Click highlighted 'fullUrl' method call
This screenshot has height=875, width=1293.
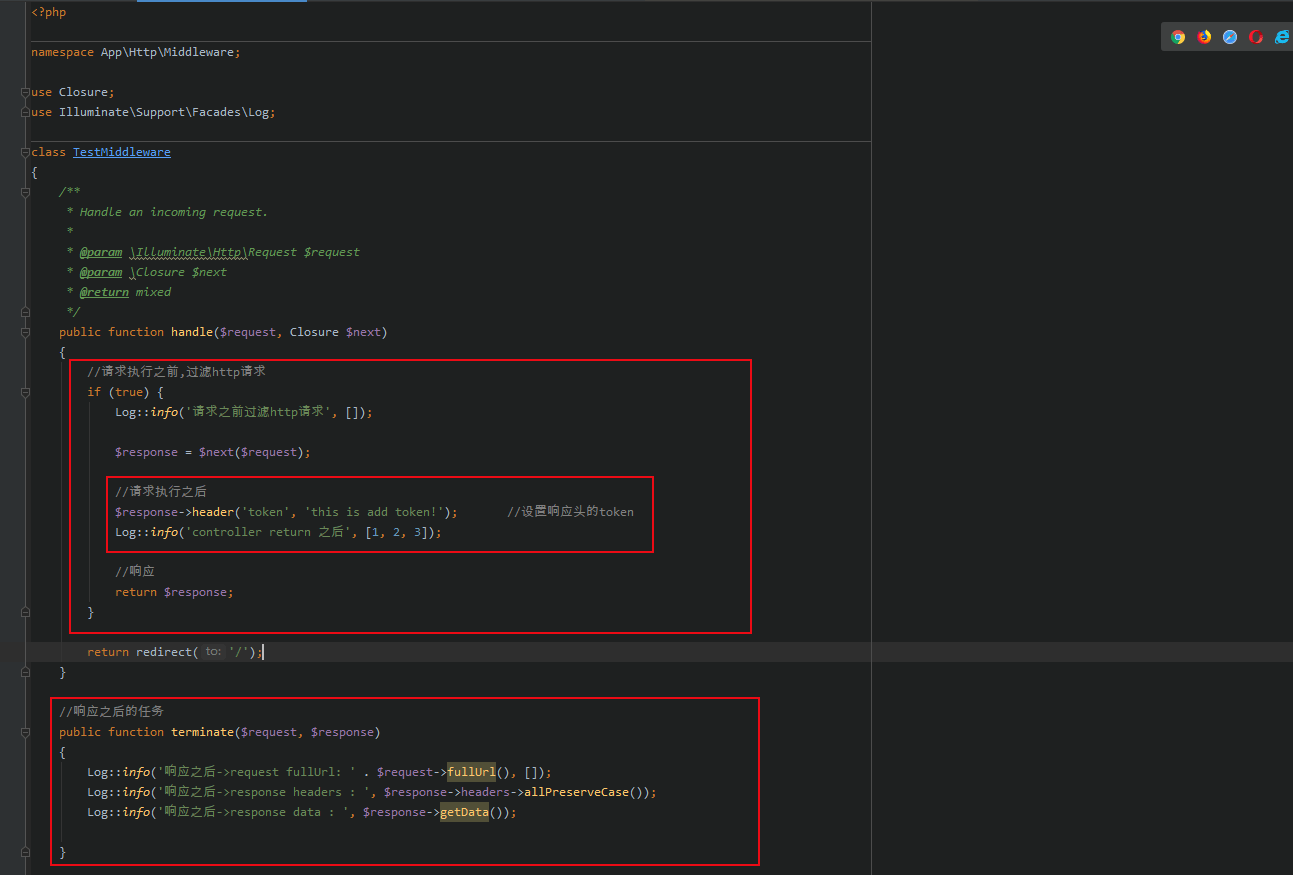[471, 772]
